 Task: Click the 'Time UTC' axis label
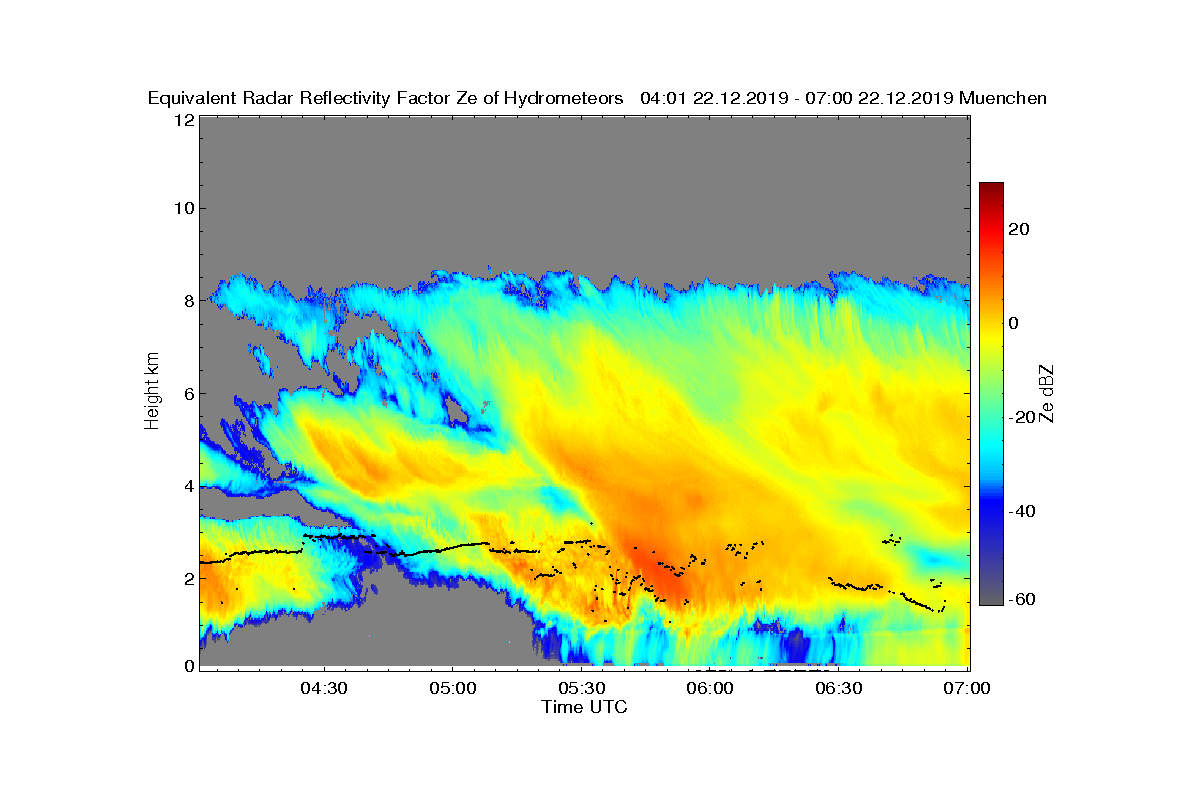point(585,707)
